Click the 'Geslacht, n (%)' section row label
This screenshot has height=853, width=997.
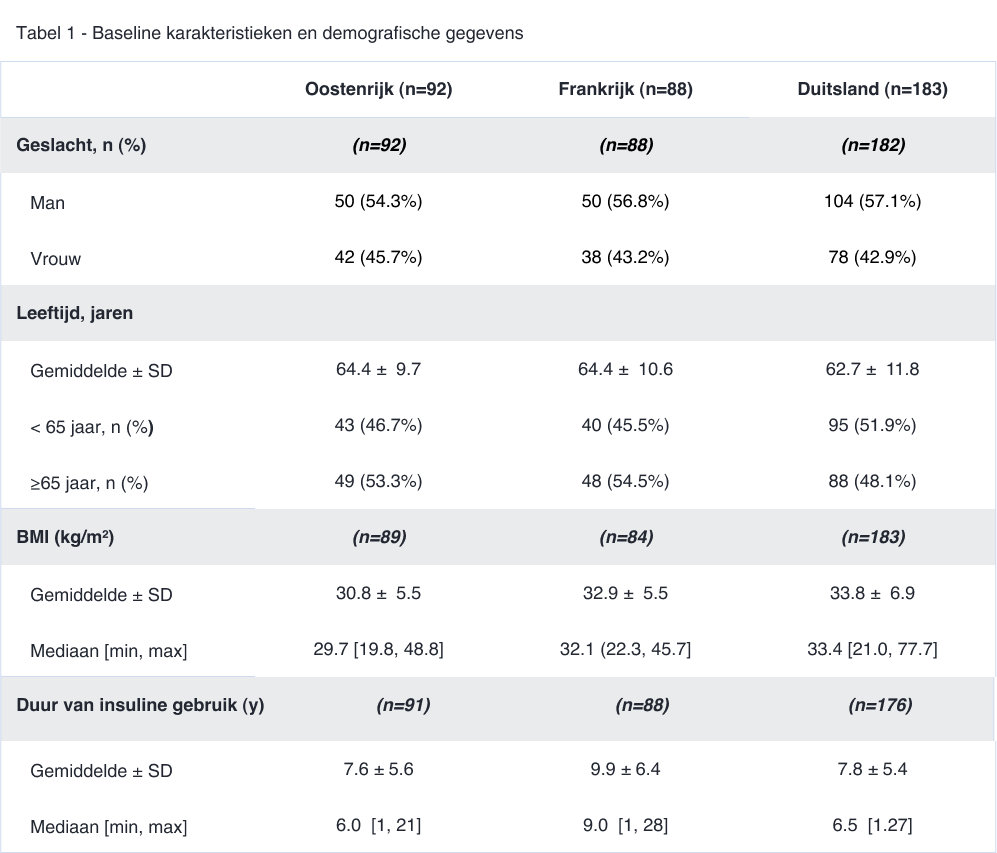click(81, 145)
